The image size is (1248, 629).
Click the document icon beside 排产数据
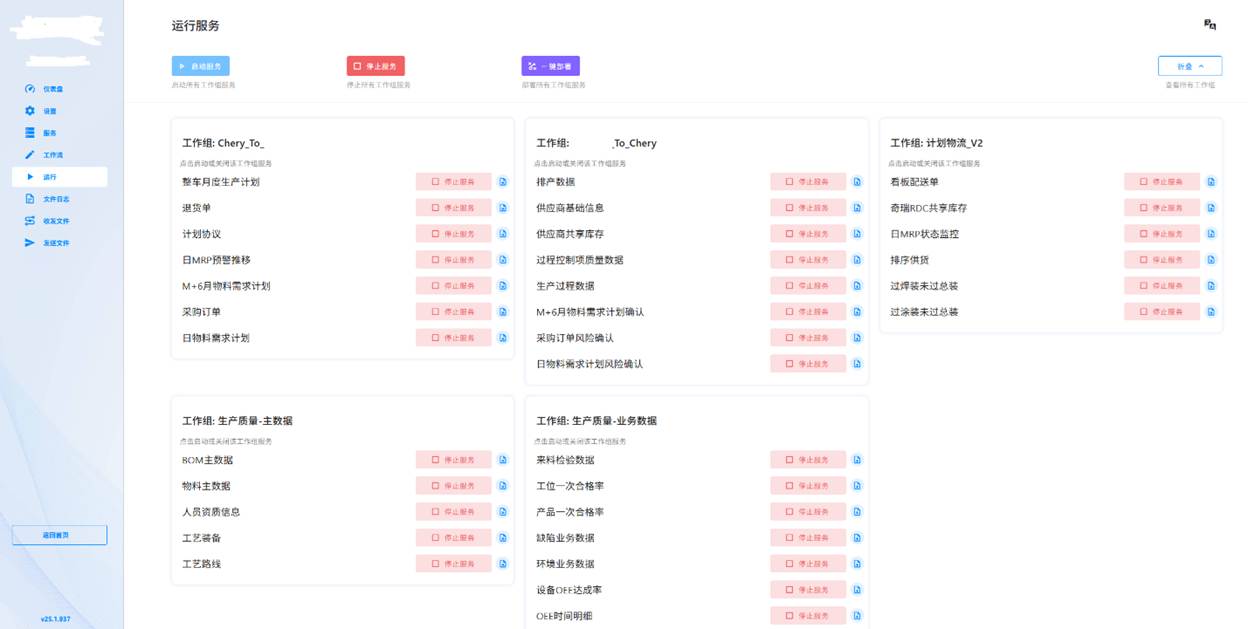(x=857, y=182)
